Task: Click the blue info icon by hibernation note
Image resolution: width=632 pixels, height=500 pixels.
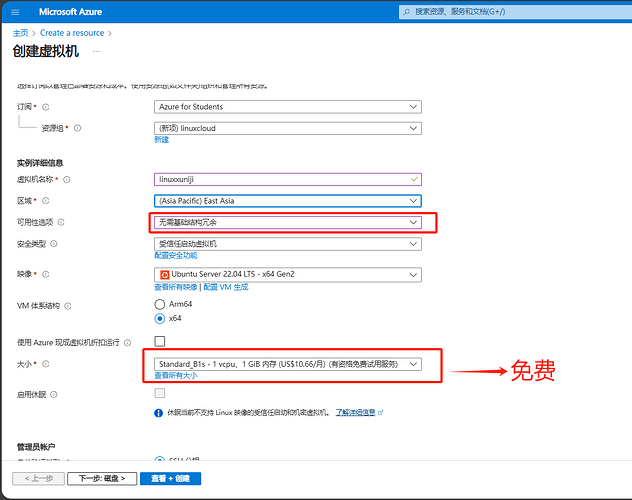Action: coord(158,413)
